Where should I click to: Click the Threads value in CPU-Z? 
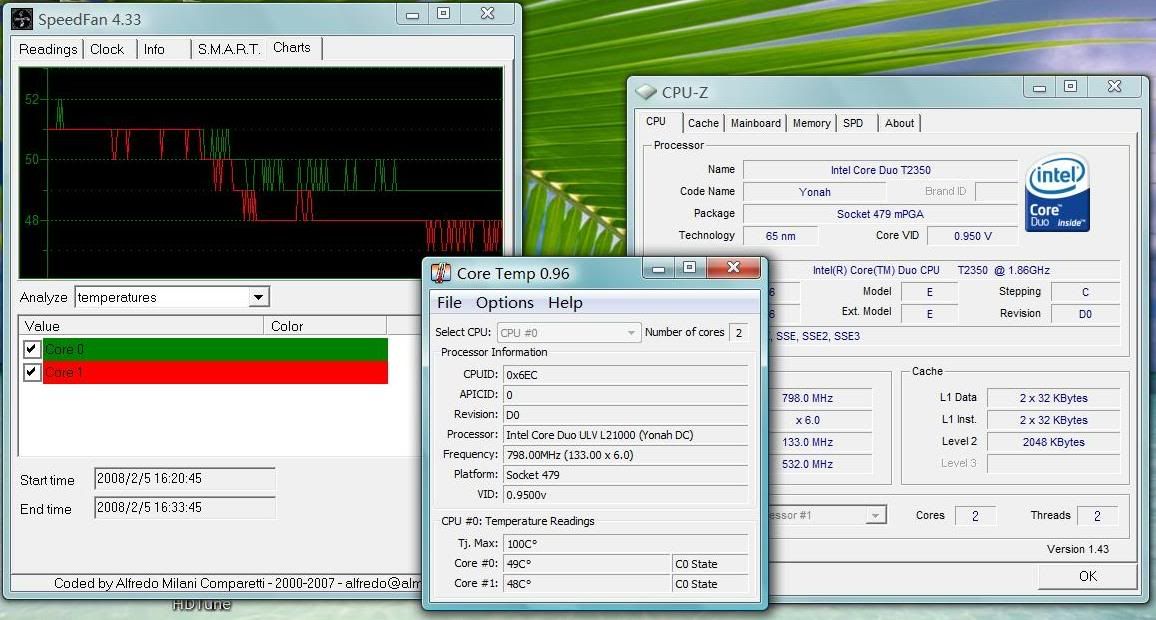pos(1097,516)
